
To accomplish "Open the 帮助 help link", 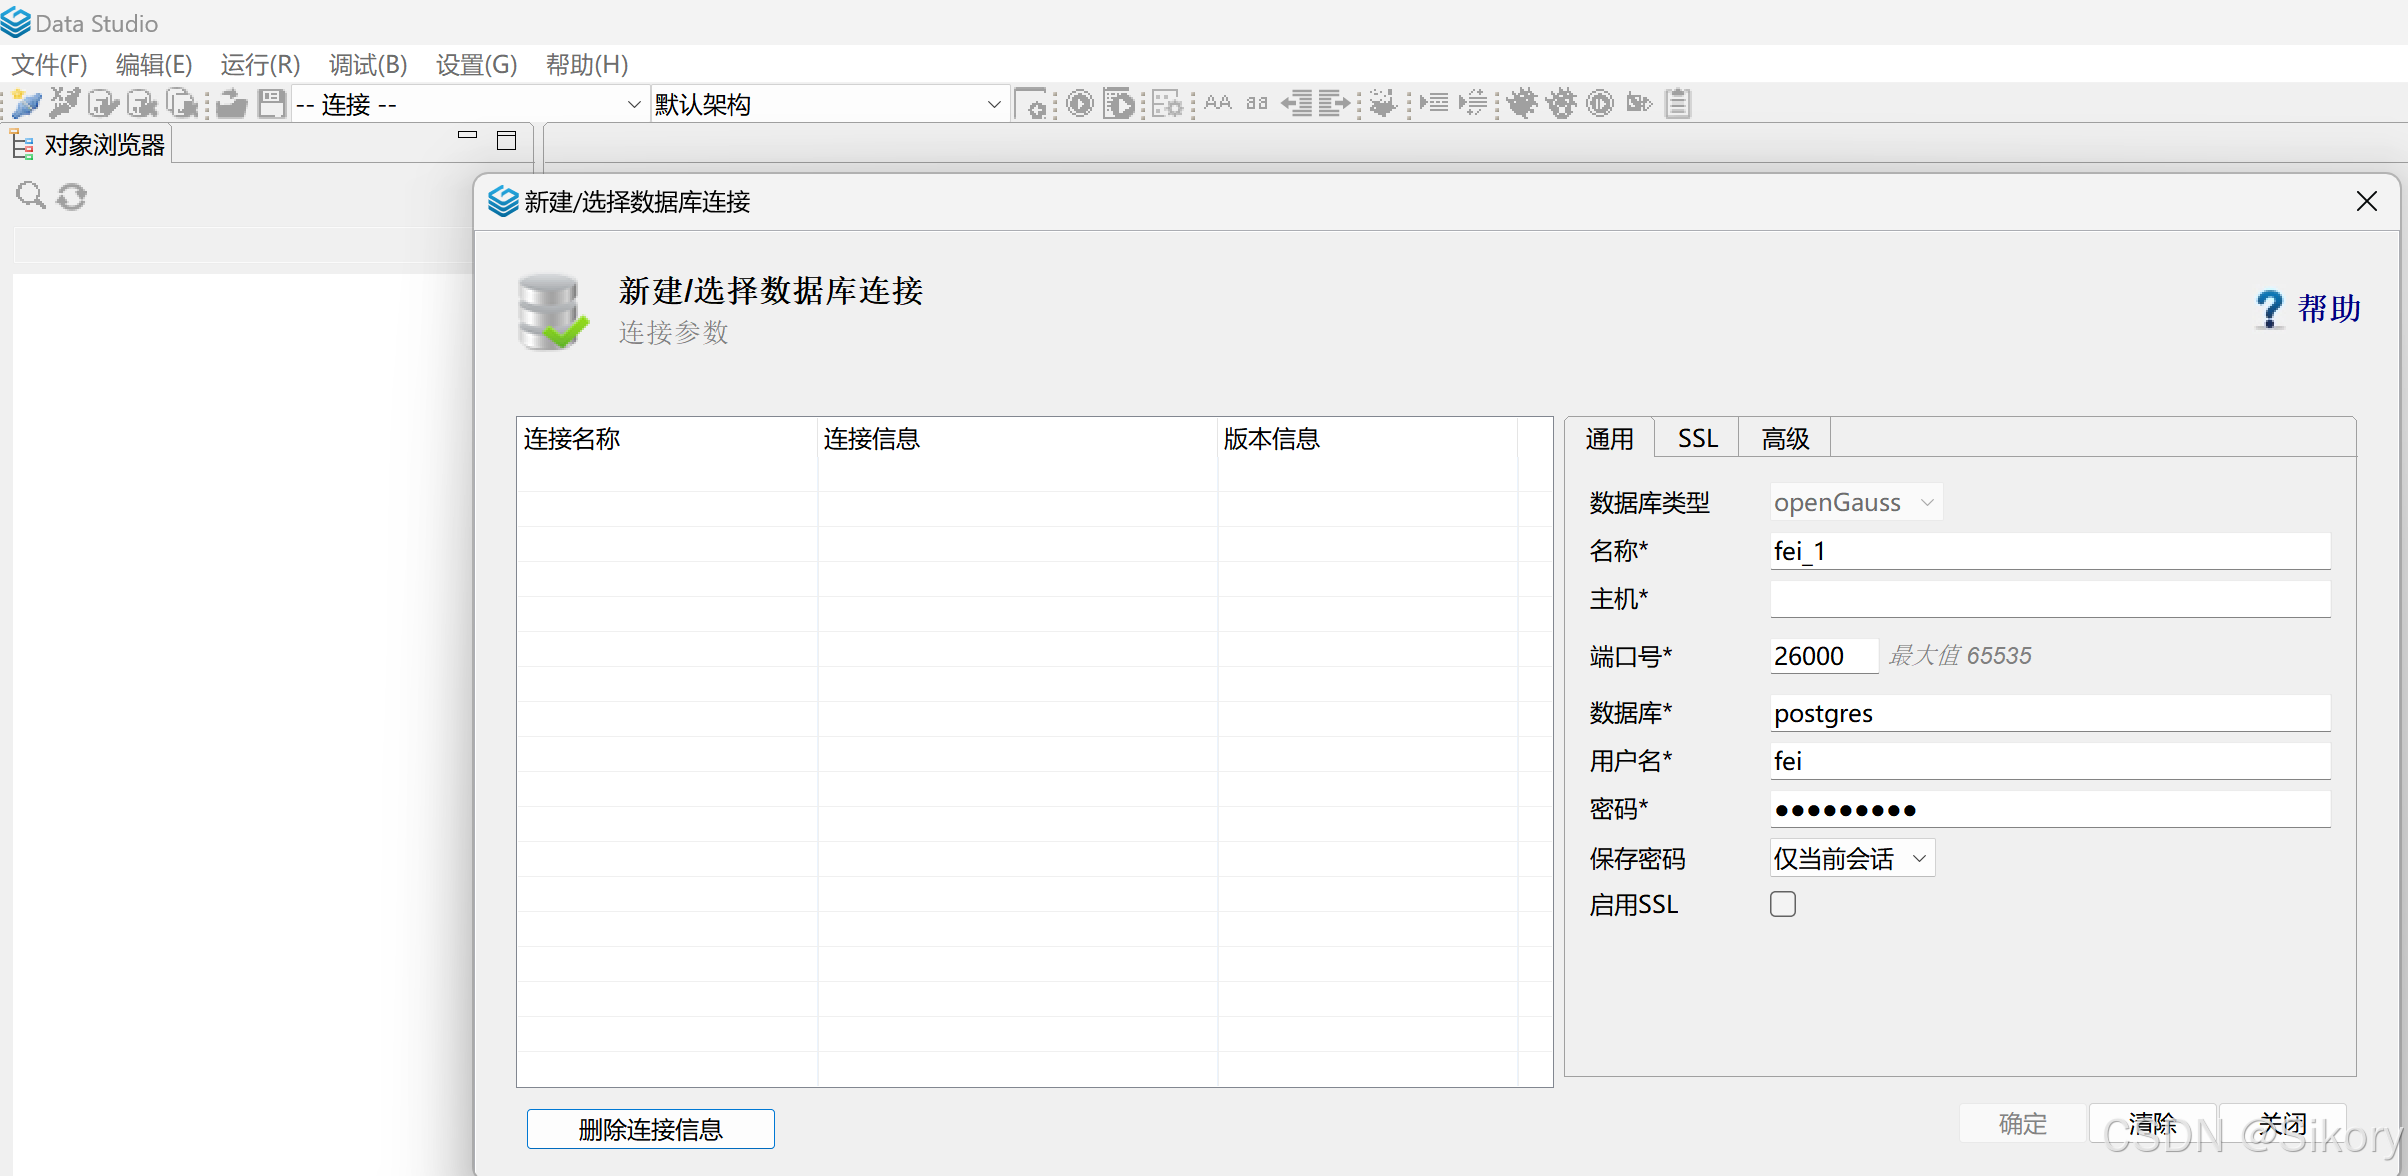I will coord(2329,308).
